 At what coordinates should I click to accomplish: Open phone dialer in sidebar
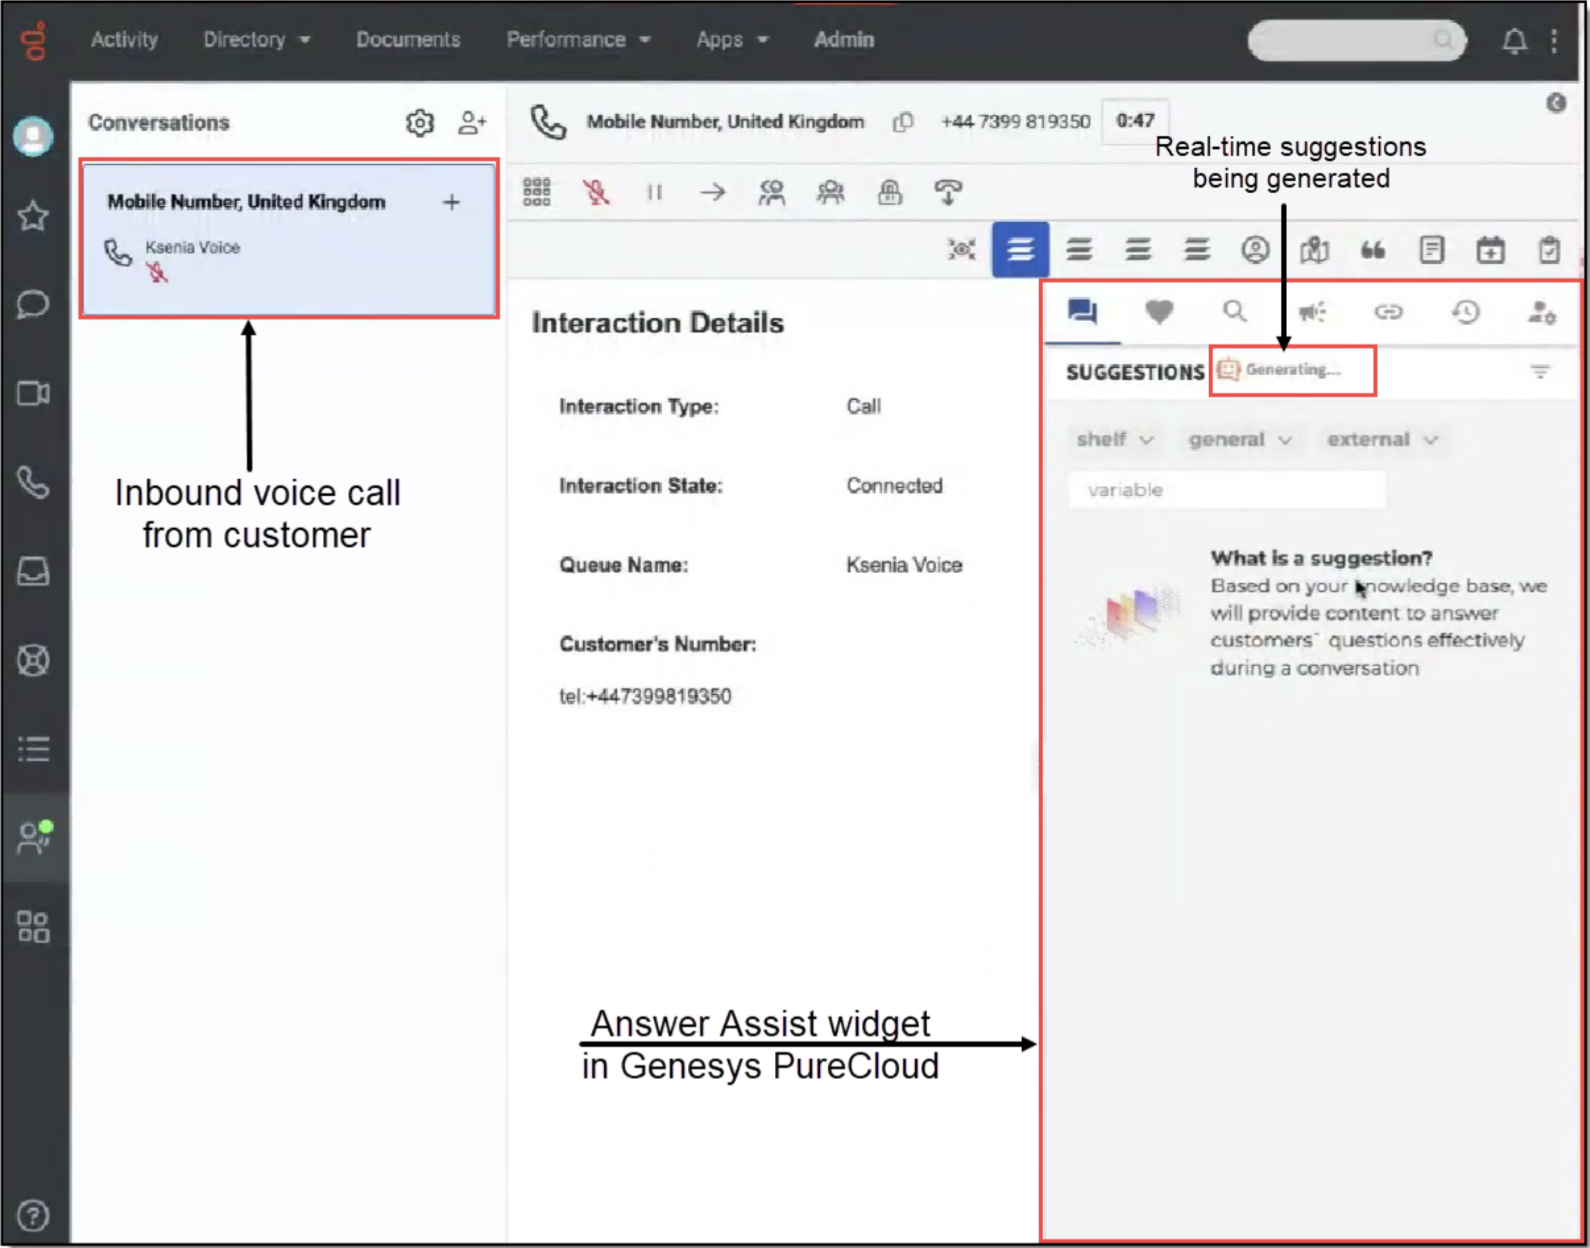point(33,483)
